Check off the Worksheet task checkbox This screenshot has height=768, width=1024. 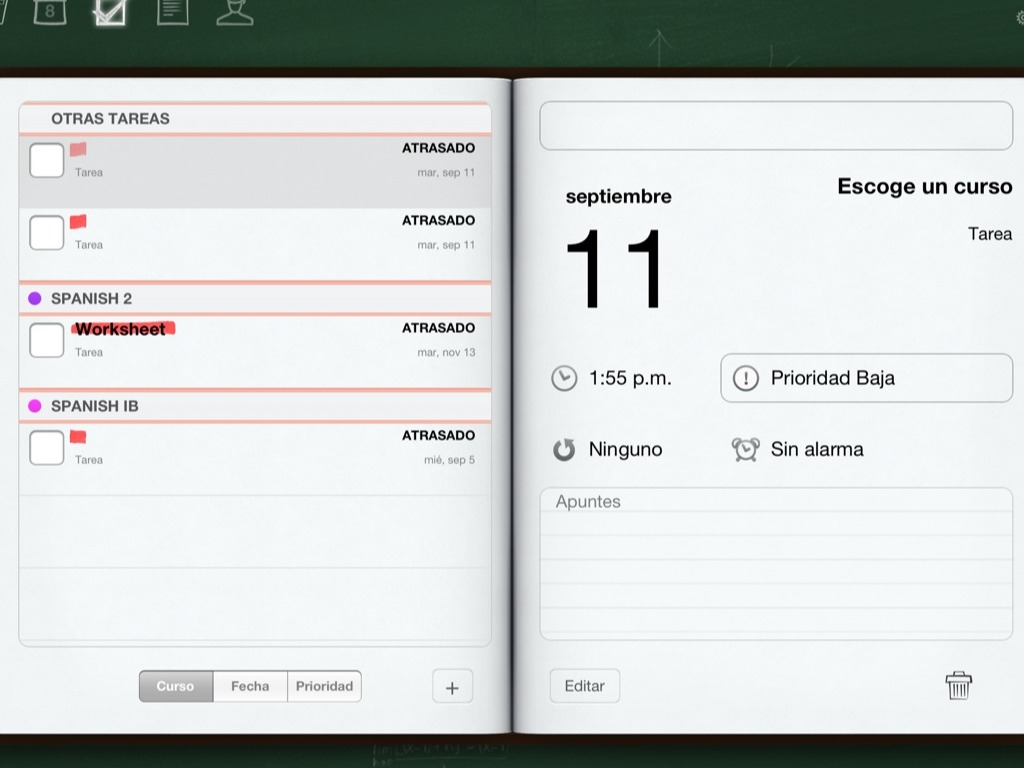[47, 340]
